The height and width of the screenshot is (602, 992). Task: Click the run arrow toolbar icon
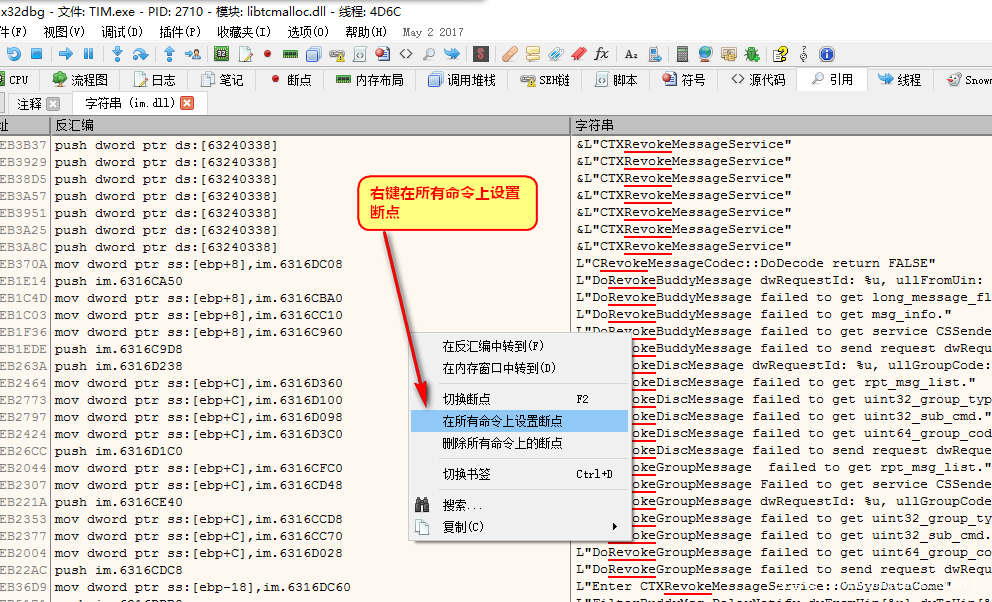pos(65,54)
